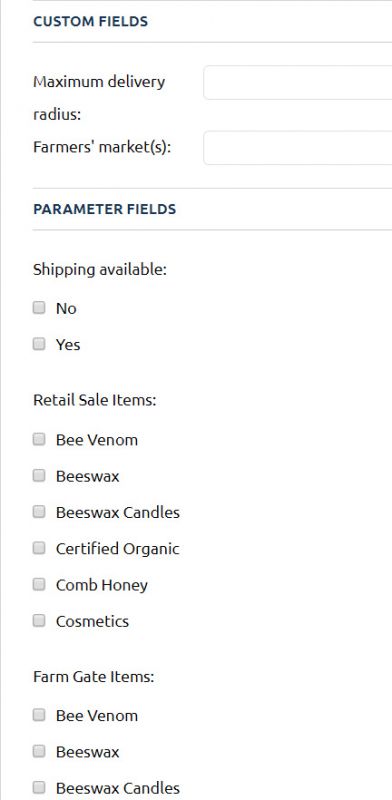Image resolution: width=392 pixels, height=800 pixels.
Task: Tick Bee Venom under Retail Sale Items
Action: click(x=39, y=439)
